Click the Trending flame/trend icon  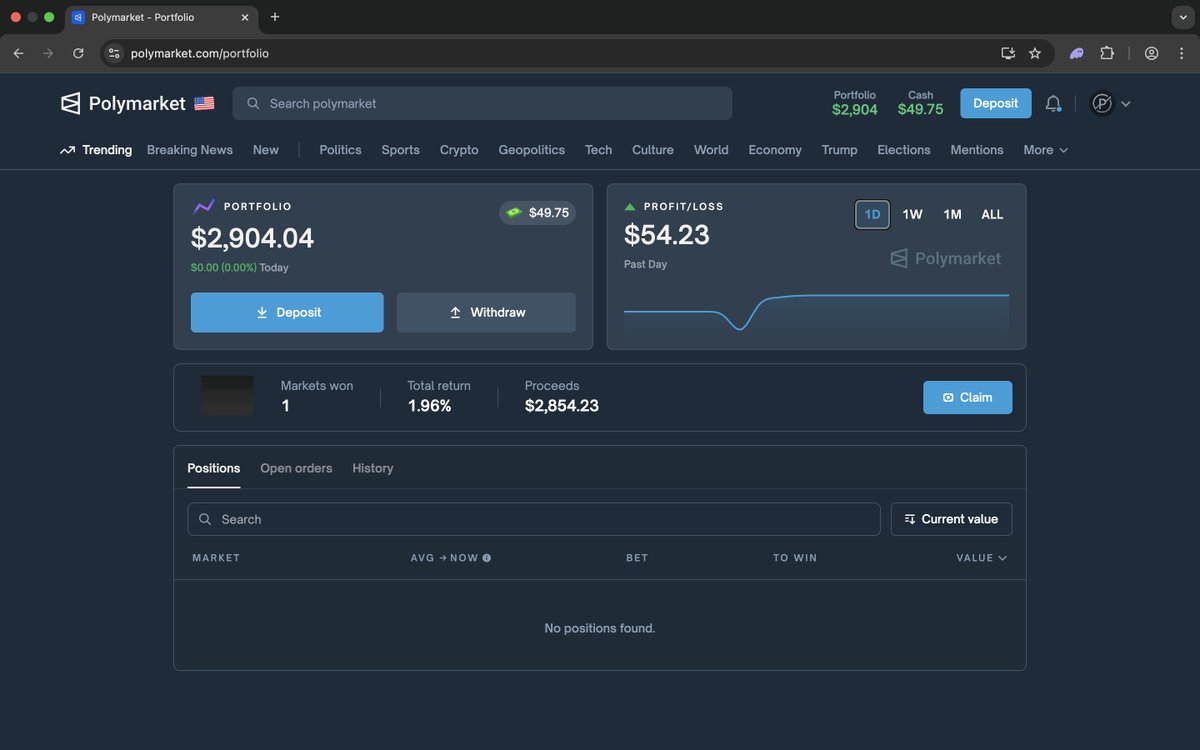[x=67, y=149]
